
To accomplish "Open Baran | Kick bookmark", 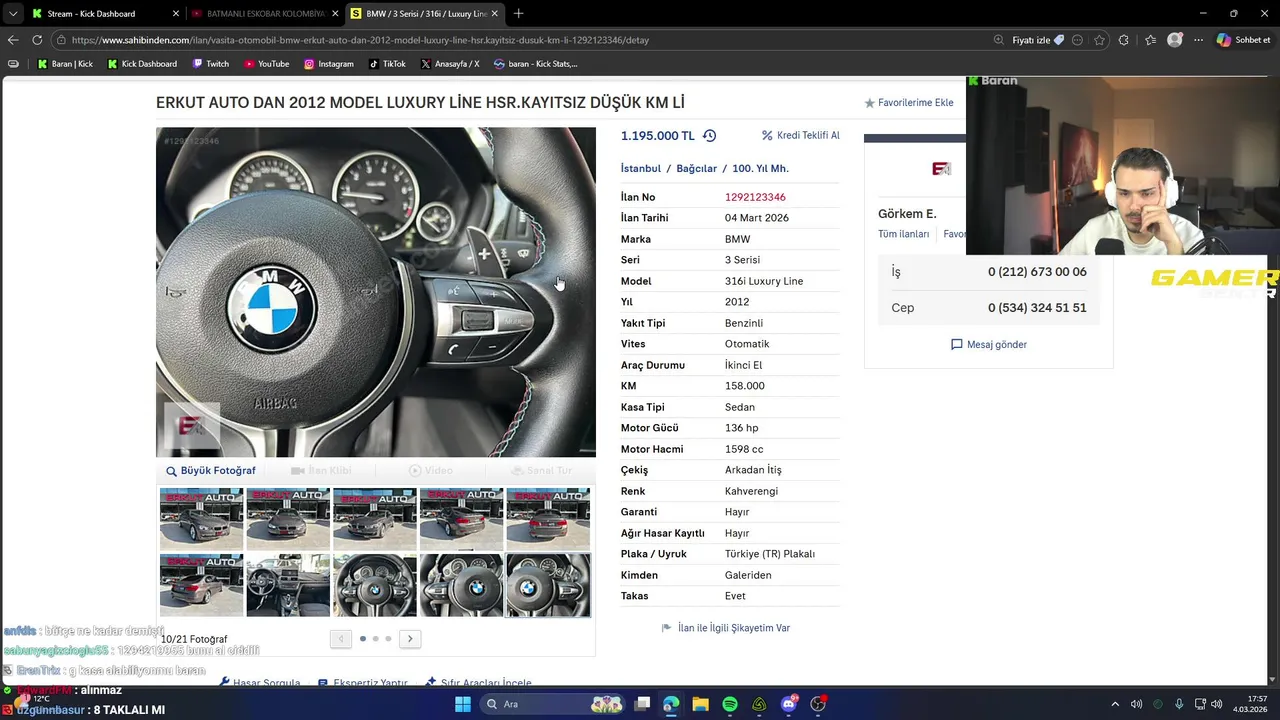I will tap(65, 64).
